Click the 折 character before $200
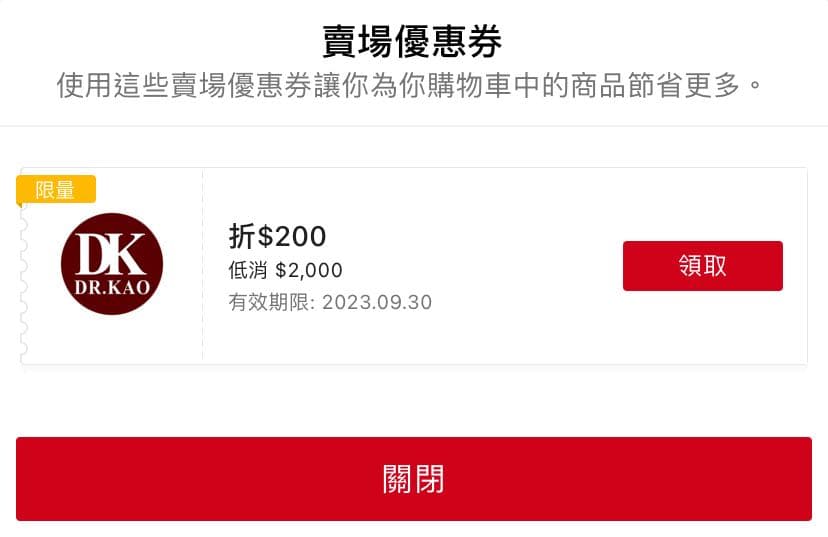 [x=241, y=236]
